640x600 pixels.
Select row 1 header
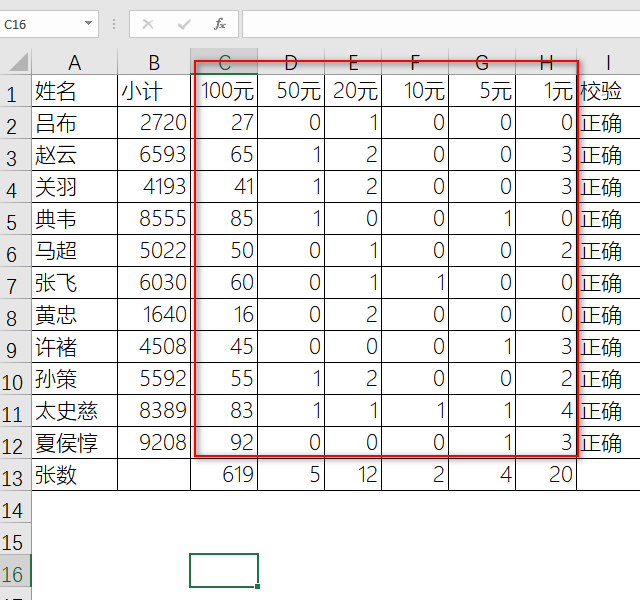16,91
